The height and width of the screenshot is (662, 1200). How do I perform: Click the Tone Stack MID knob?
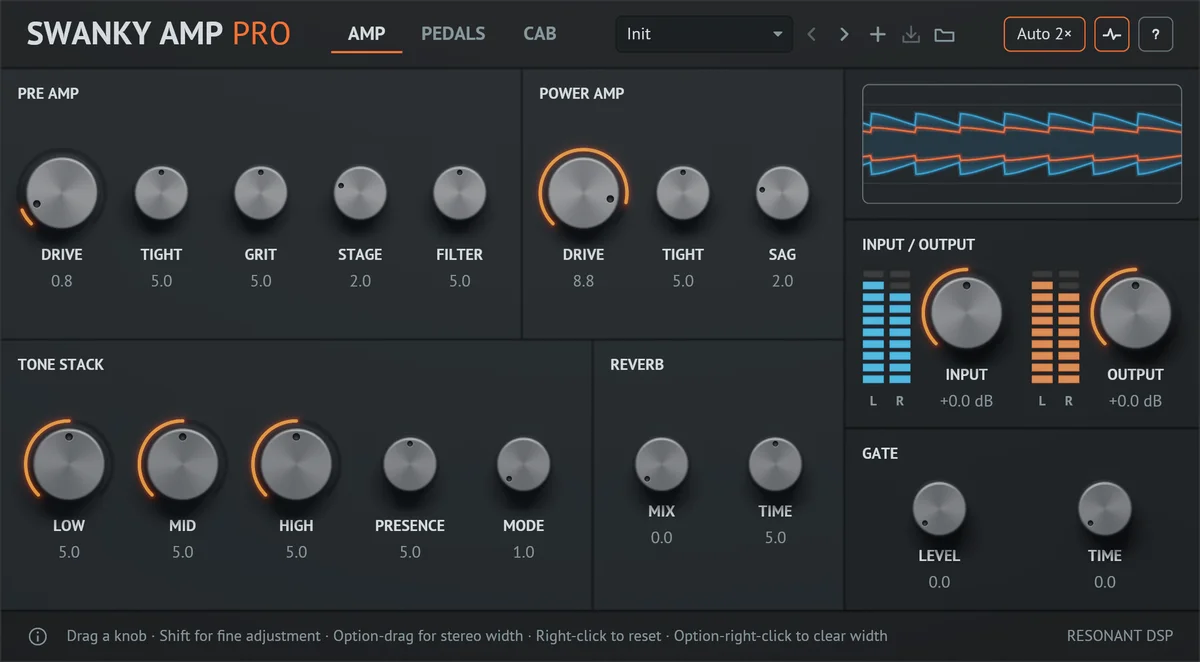tap(182, 464)
